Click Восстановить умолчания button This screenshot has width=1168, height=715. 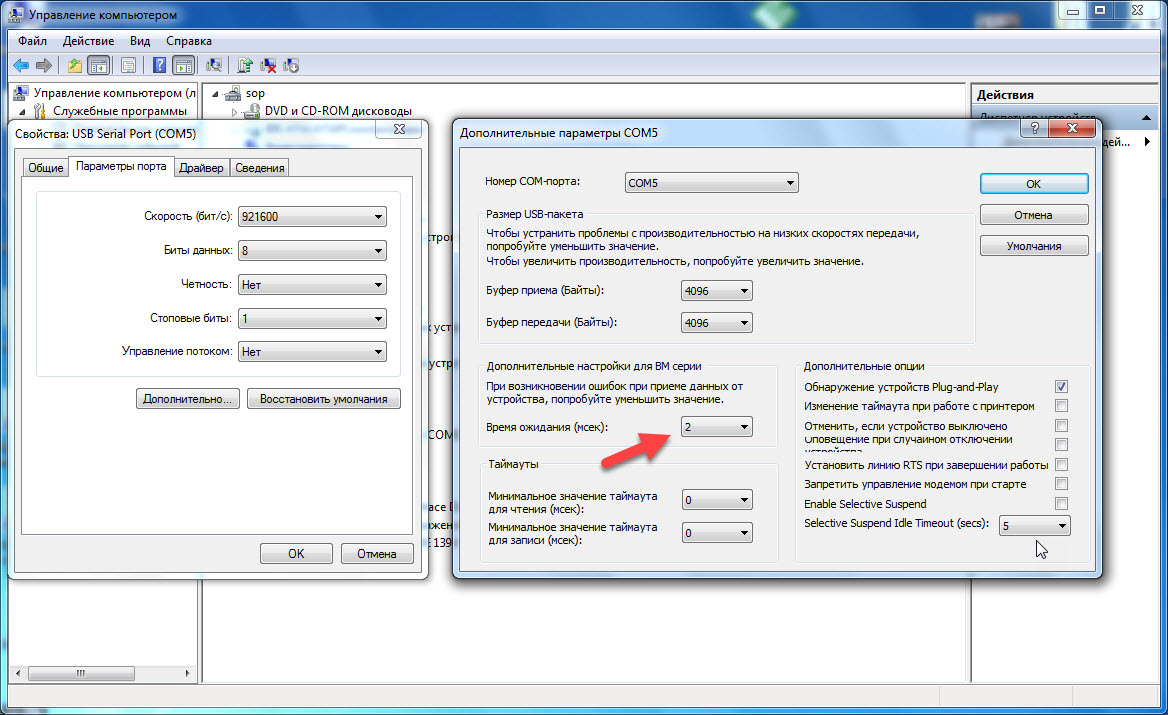pos(323,398)
